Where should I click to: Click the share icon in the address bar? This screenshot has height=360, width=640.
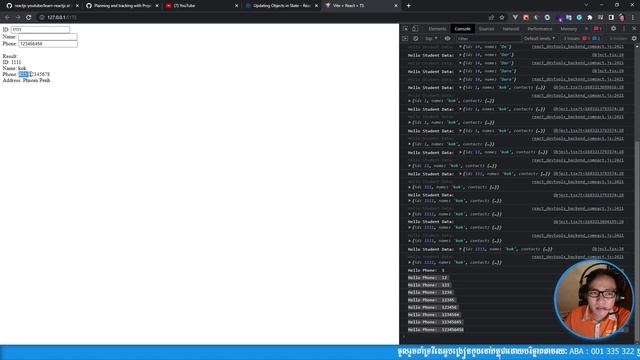click(491, 17)
